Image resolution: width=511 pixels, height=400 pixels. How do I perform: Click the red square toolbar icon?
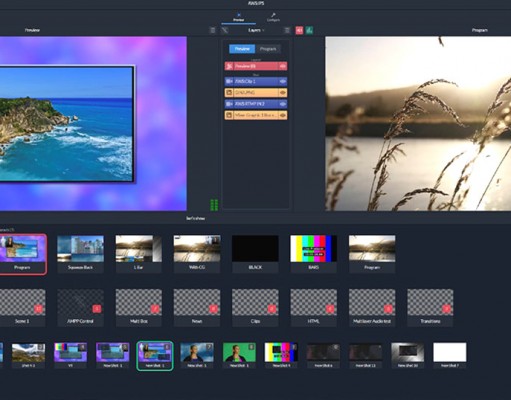click(299, 30)
